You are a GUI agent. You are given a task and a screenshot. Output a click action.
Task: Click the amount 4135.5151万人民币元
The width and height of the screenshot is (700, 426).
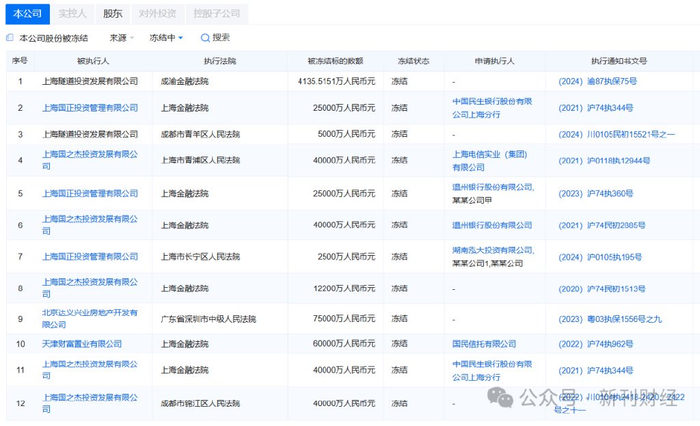[x=337, y=81]
